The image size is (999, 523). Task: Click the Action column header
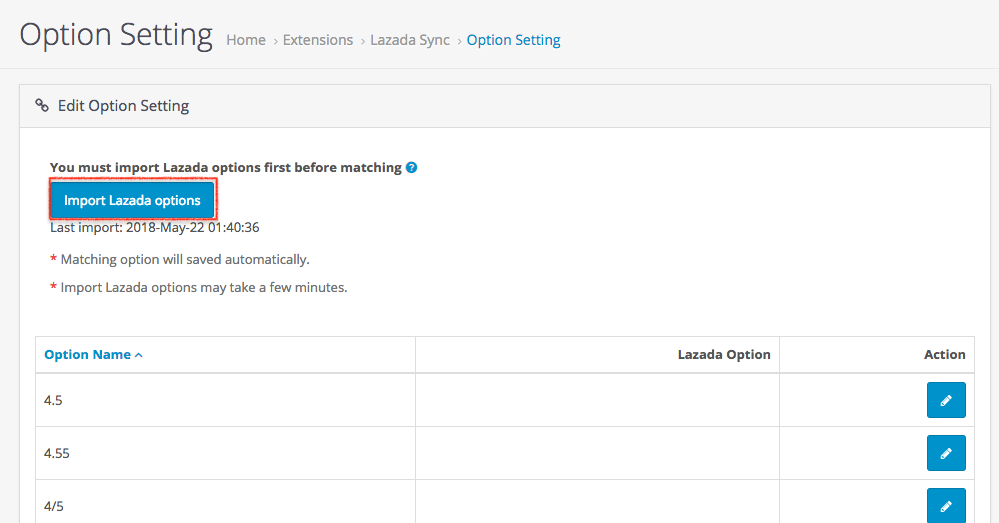tap(944, 354)
